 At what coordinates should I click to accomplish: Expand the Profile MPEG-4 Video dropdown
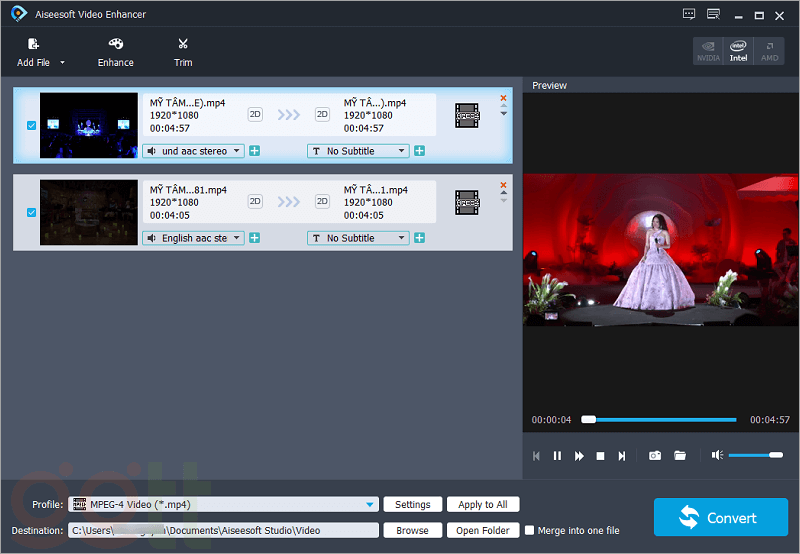click(371, 505)
